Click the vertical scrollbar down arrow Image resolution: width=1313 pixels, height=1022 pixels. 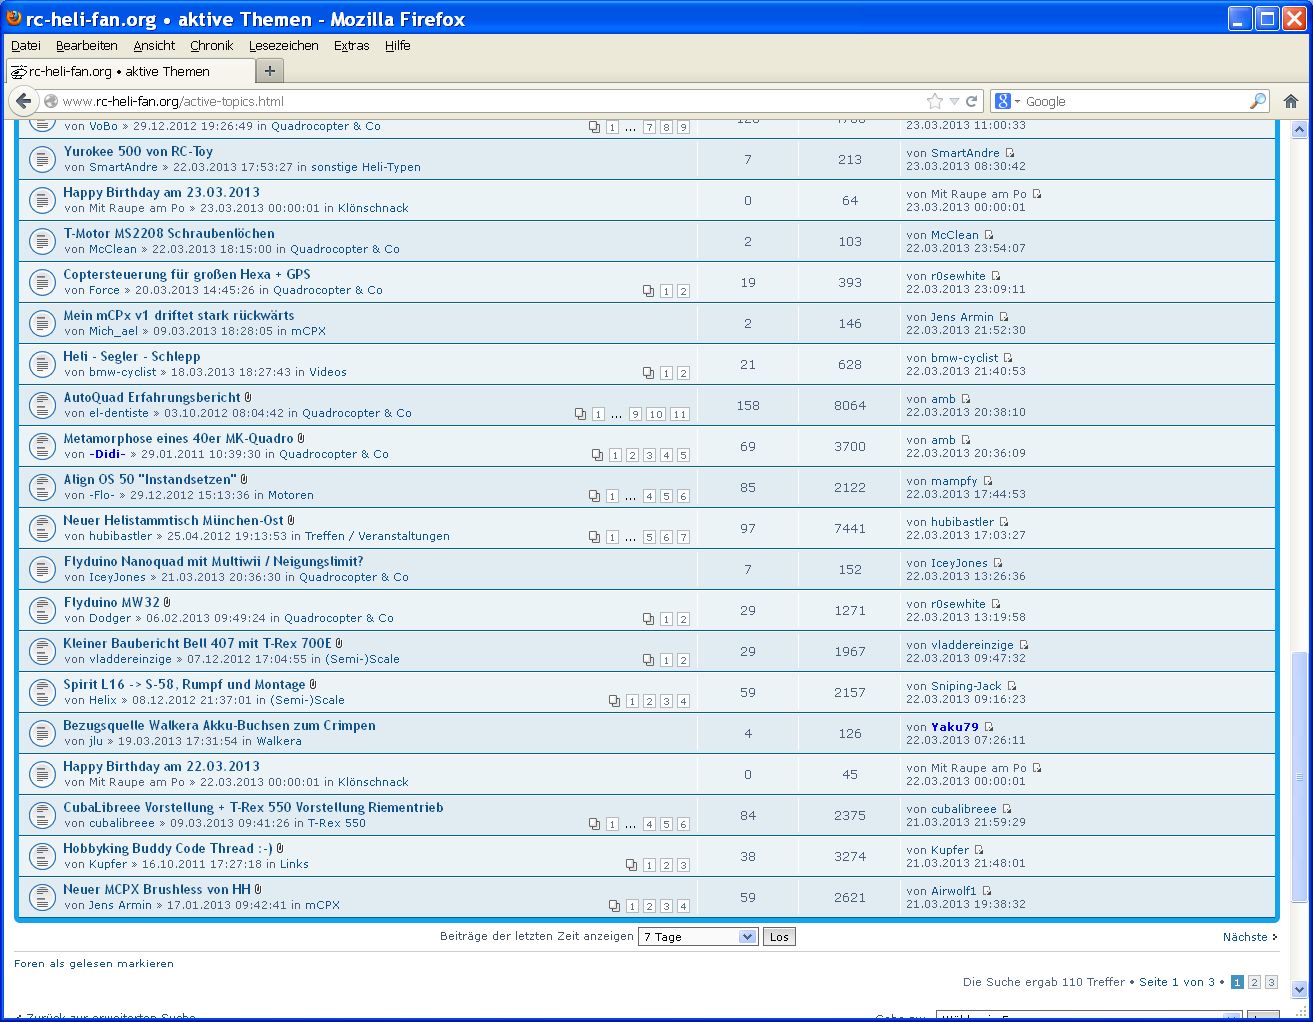point(1299,990)
